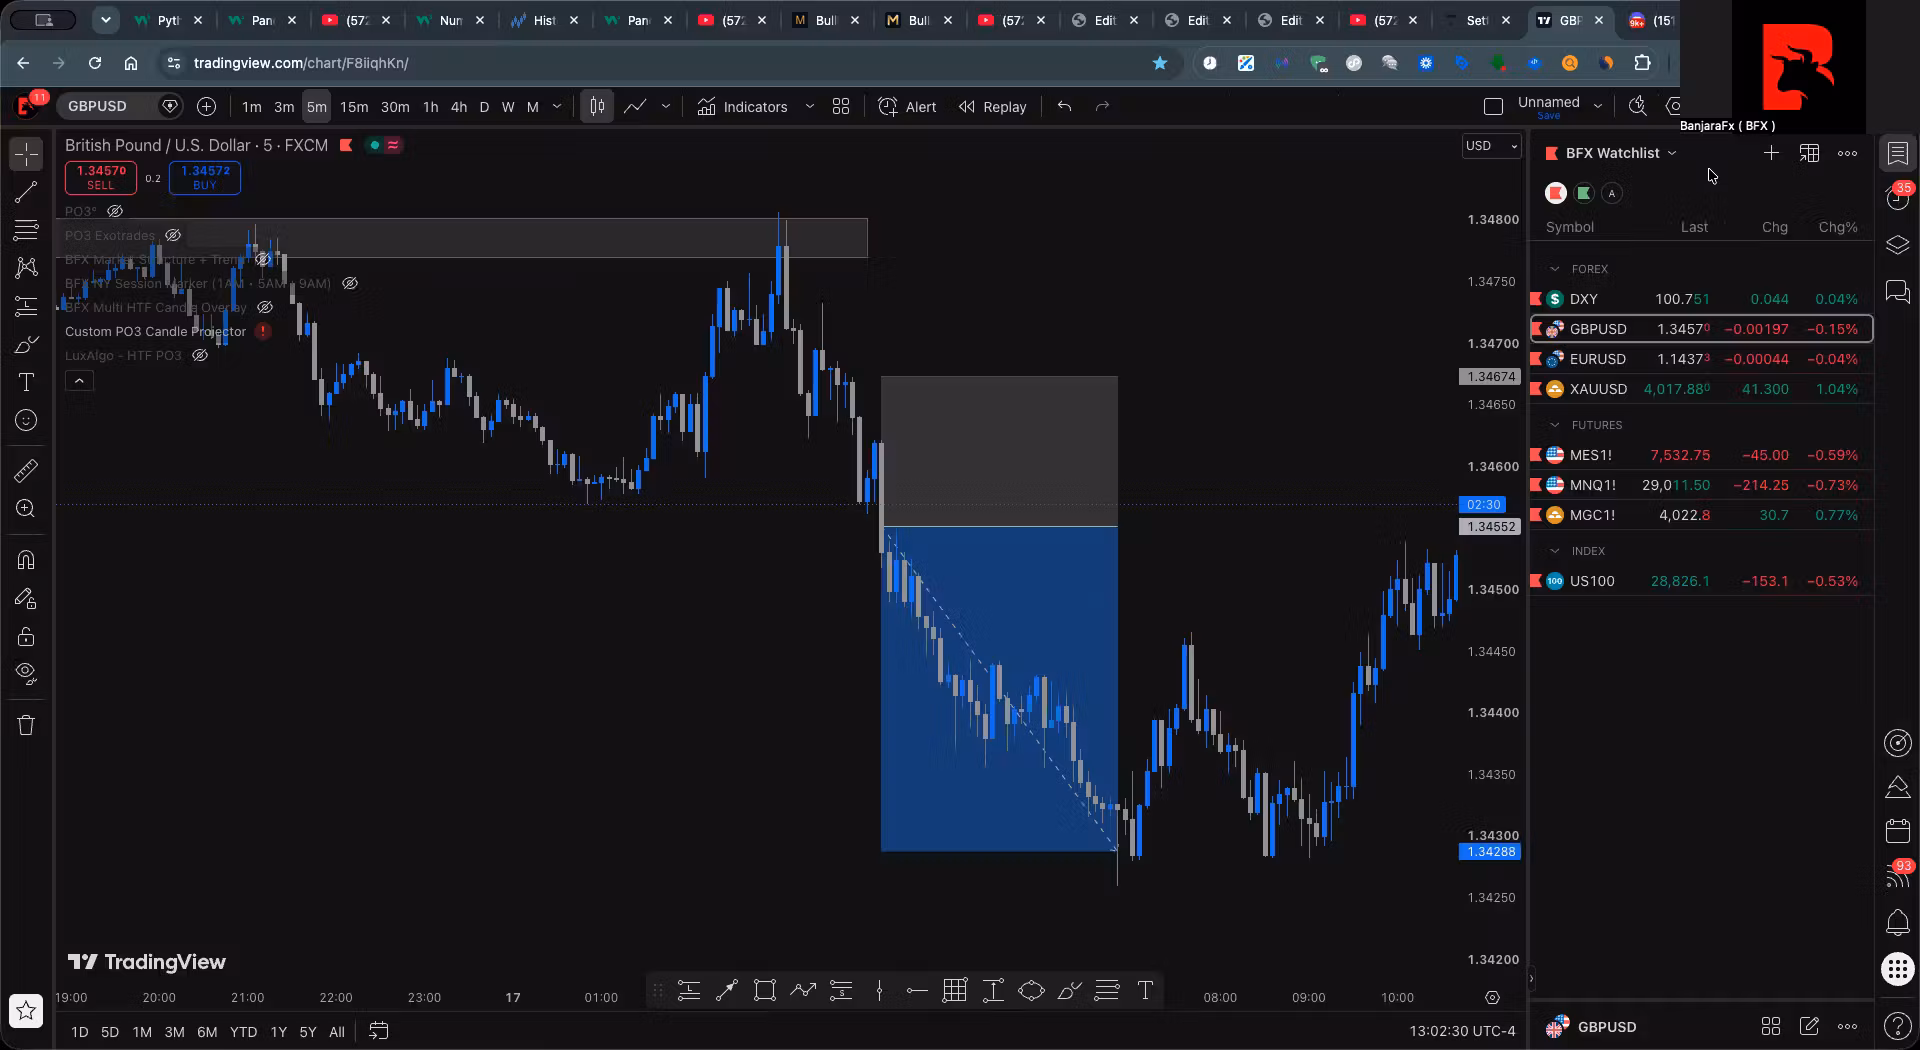Toggle the lock all drawings icon

pos(26,637)
